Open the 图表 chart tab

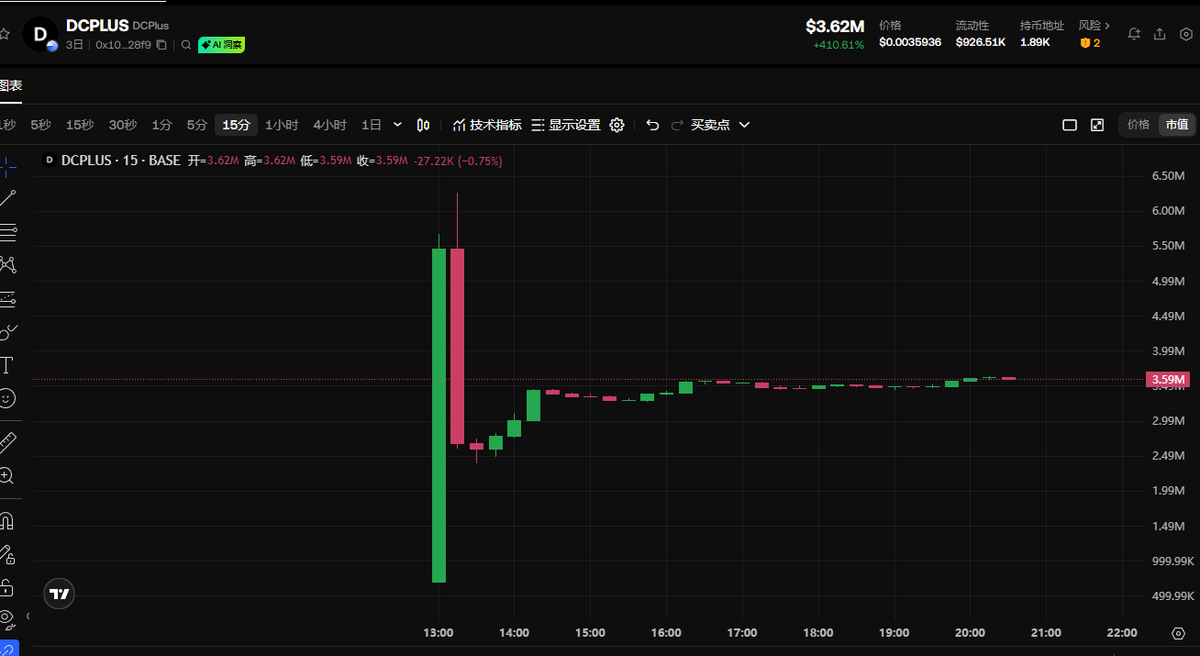pyautogui.click(x=10, y=86)
